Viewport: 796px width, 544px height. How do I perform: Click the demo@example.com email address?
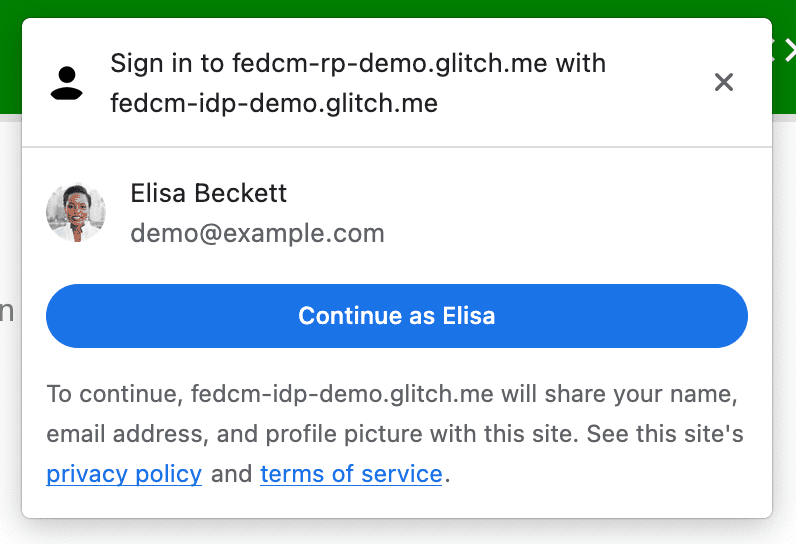click(x=257, y=234)
